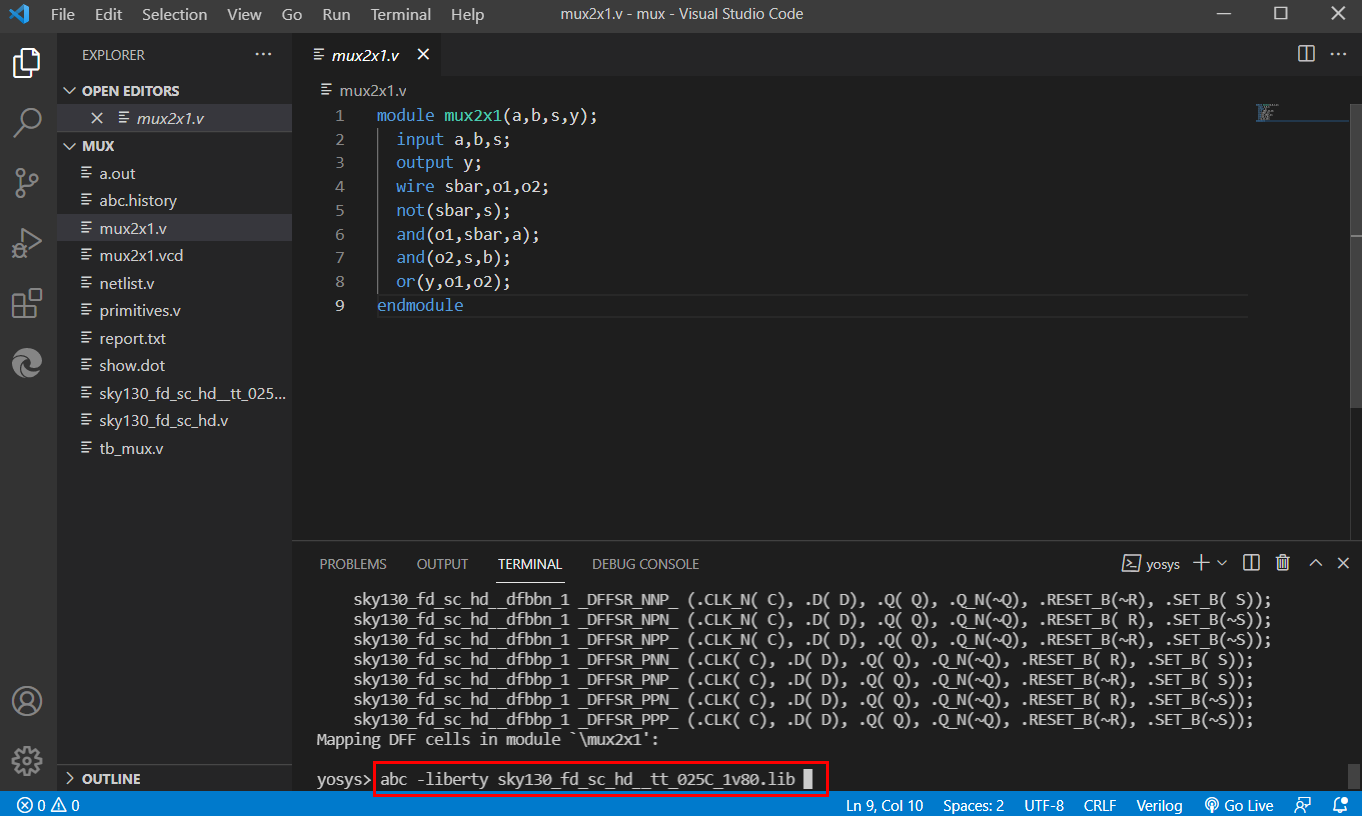Viewport: 1362px width, 816px height.
Task: Switch to the DEBUG CONSOLE tab
Action: [645, 563]
